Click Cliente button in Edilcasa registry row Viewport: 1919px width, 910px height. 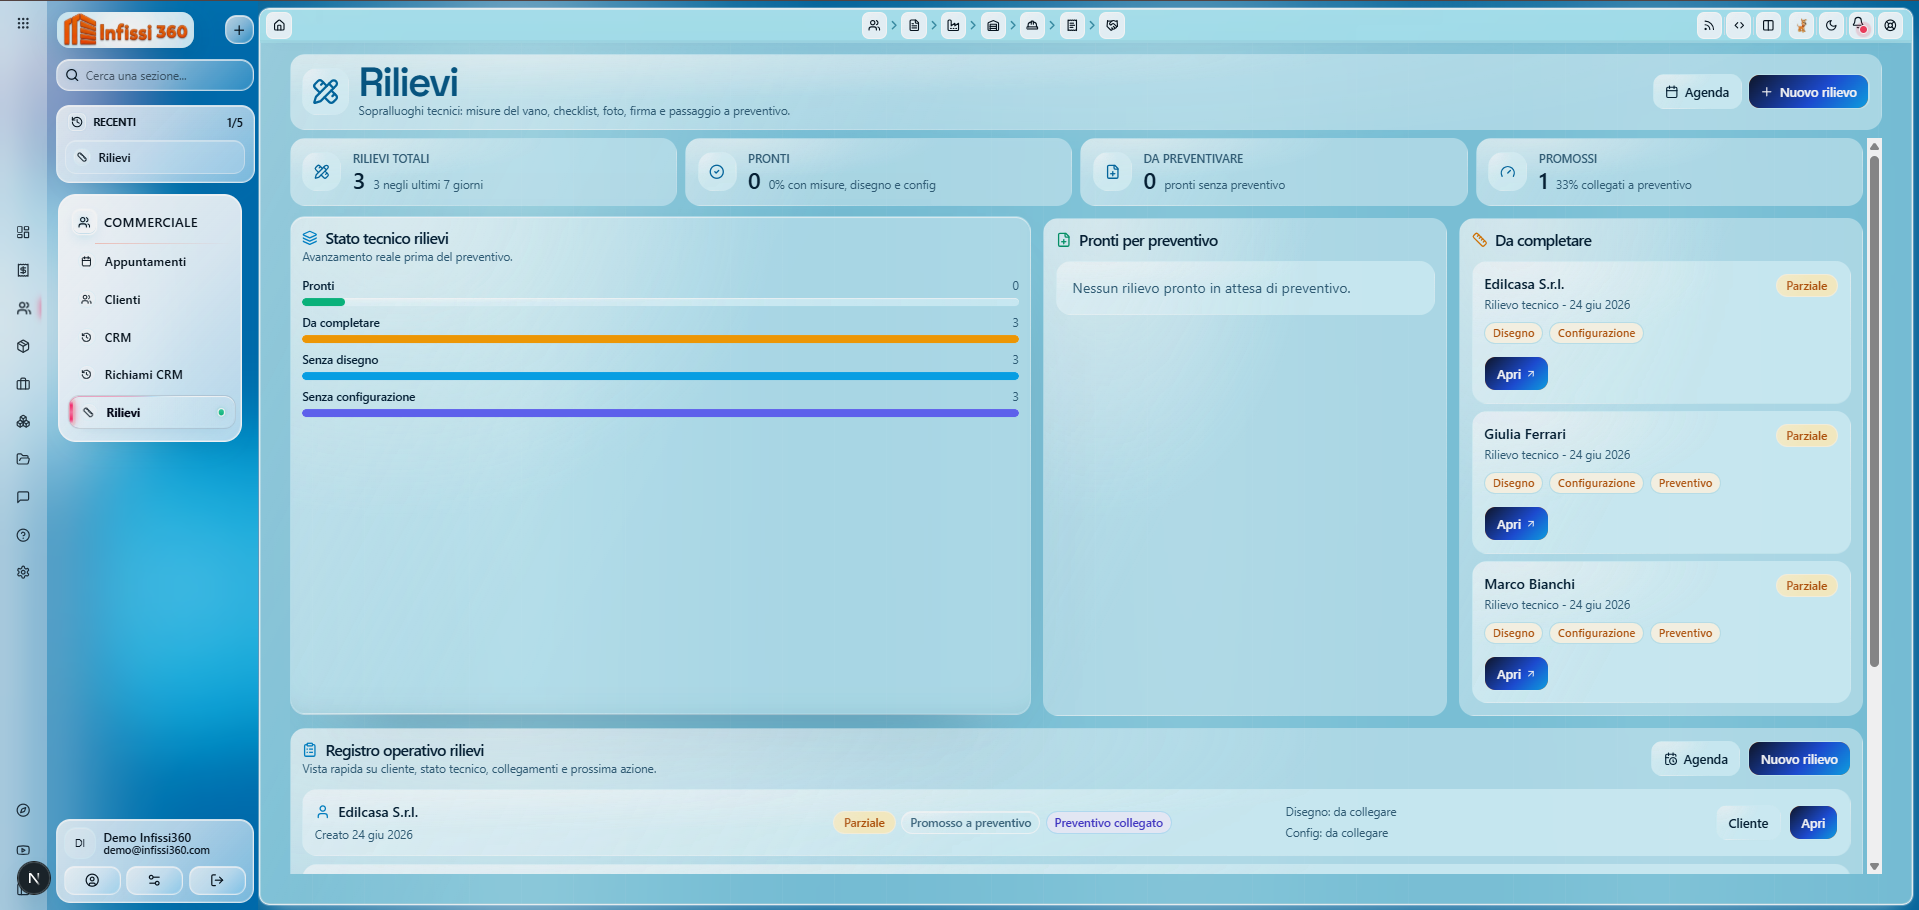point(1748,823)
